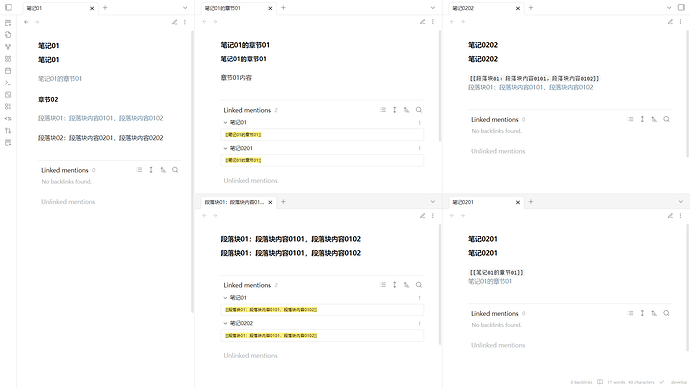Collapse 笔记0202 group in 段落块01 backlinks
This screenshot has height=388, width=690.
click(x=225, y=323)
